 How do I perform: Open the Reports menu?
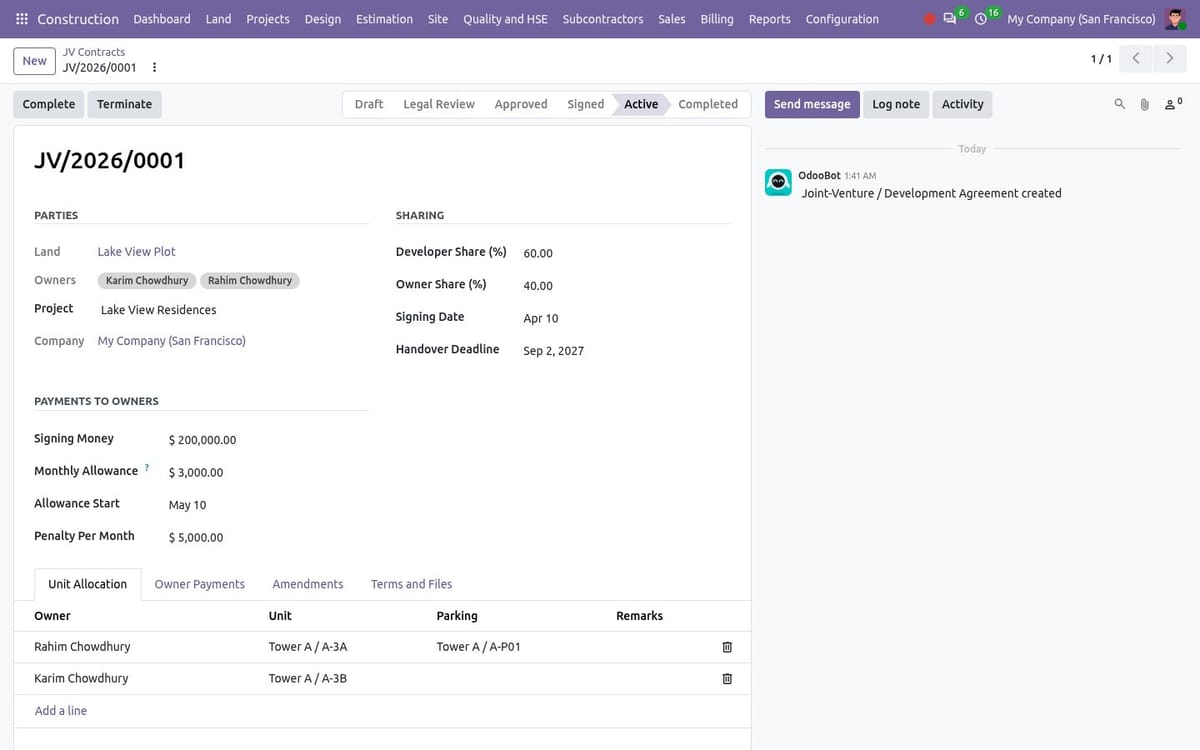pyautogui.click(x=769, y=19)
